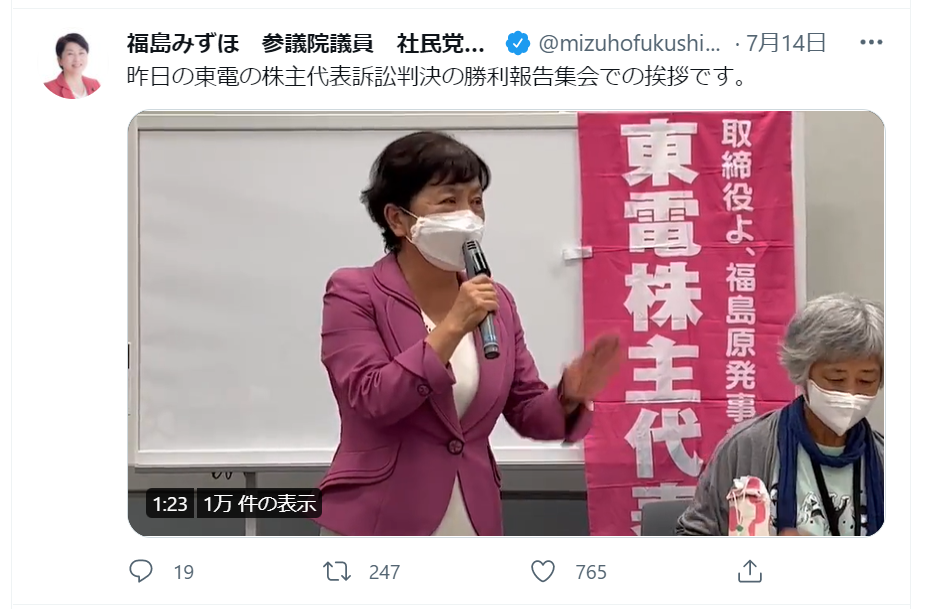Like the tweet with the heart icon

click(x=543, y=571)
